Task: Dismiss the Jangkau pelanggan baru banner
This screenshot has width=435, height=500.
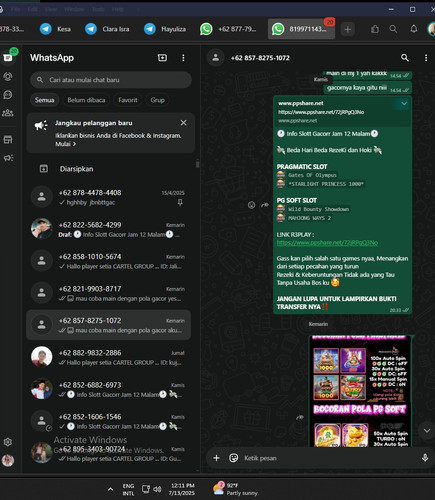Action: coord(183,123)
